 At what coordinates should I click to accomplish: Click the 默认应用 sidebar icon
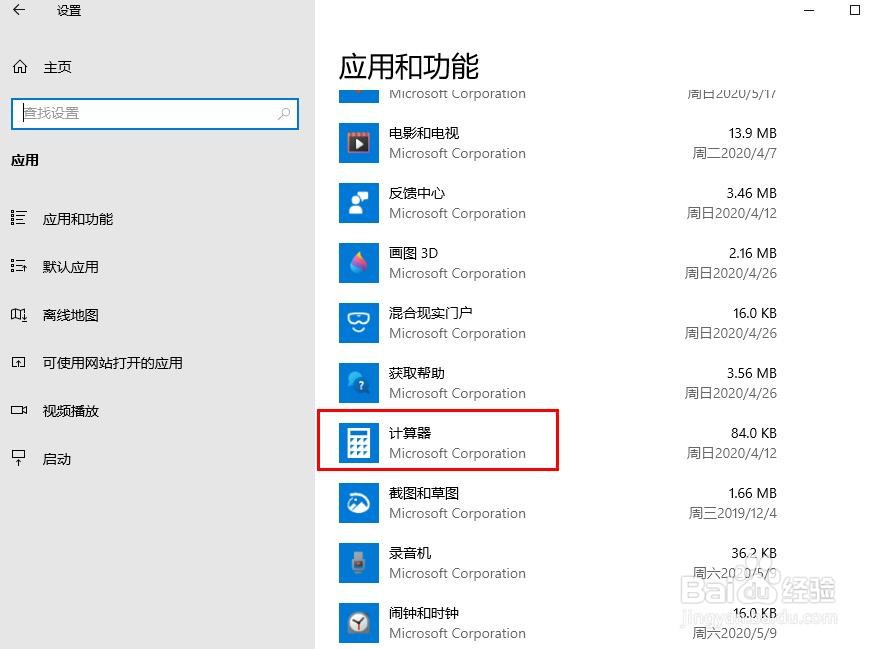[x=18, y=266]
